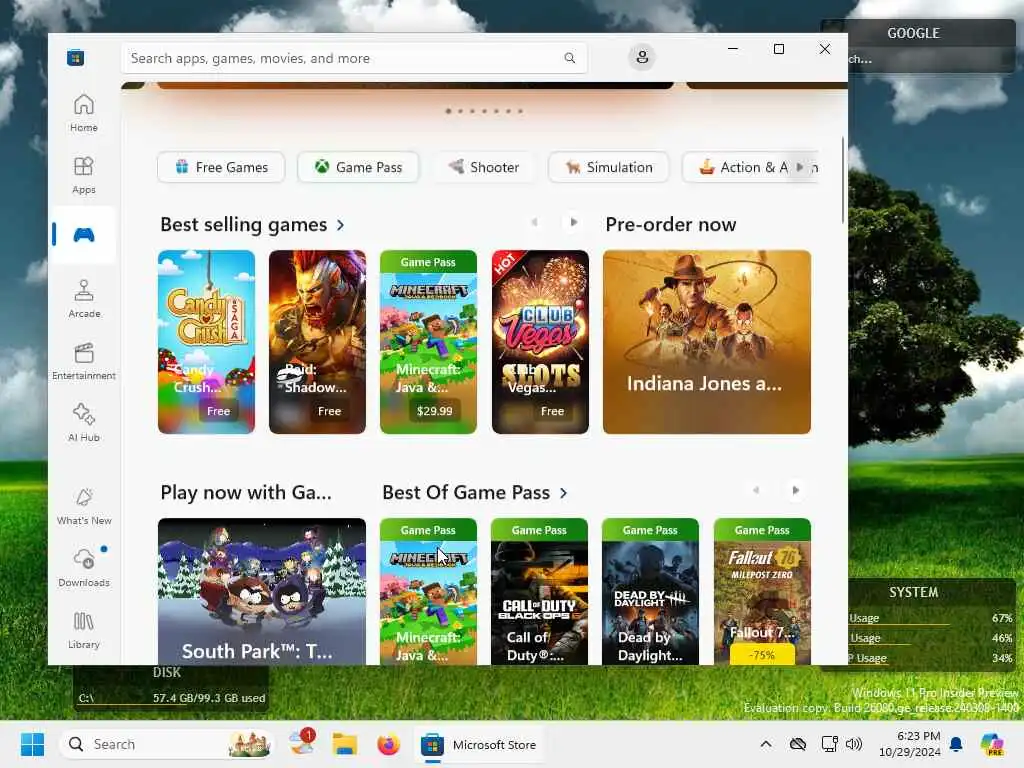1024x768 pixels.
Task: Open Raid: Shadow Legends game card
Action: point(317,342)
